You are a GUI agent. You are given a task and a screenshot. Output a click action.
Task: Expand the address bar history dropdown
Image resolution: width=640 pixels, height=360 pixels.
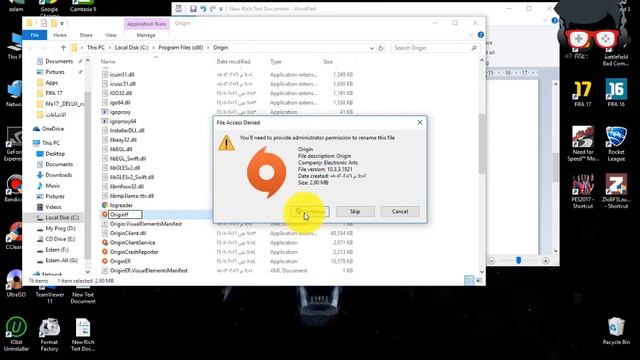371,48
